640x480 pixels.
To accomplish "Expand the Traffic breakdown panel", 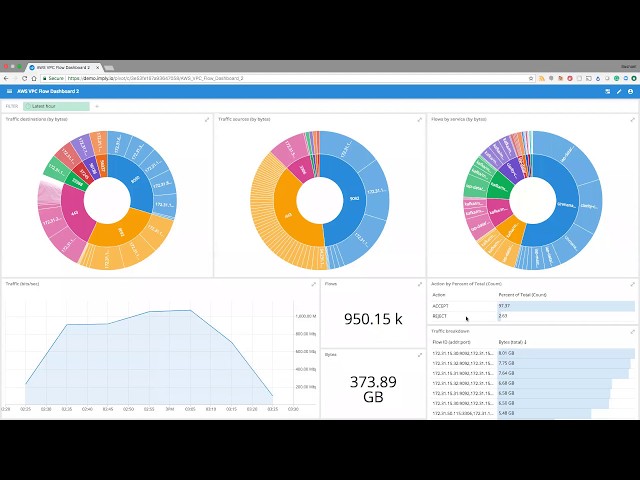I will (x=633, y=331).
